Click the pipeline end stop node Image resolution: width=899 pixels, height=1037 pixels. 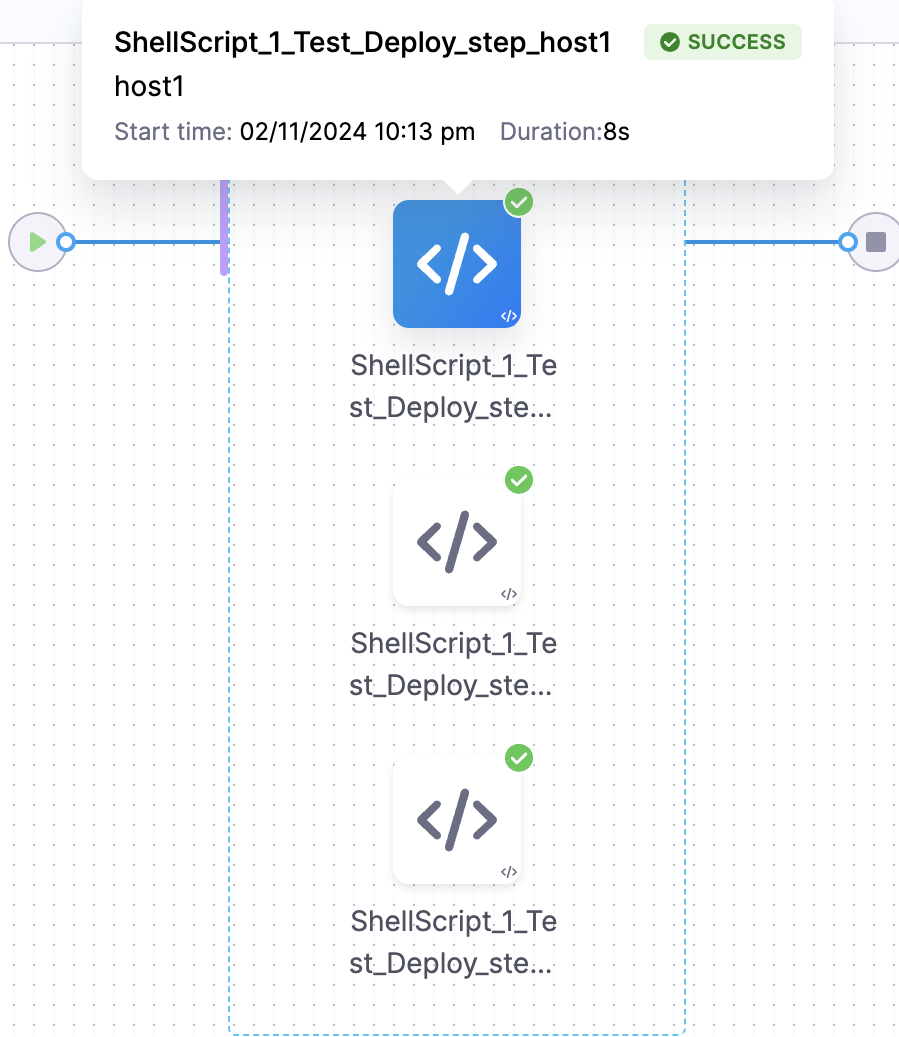(x=876, y=242)
